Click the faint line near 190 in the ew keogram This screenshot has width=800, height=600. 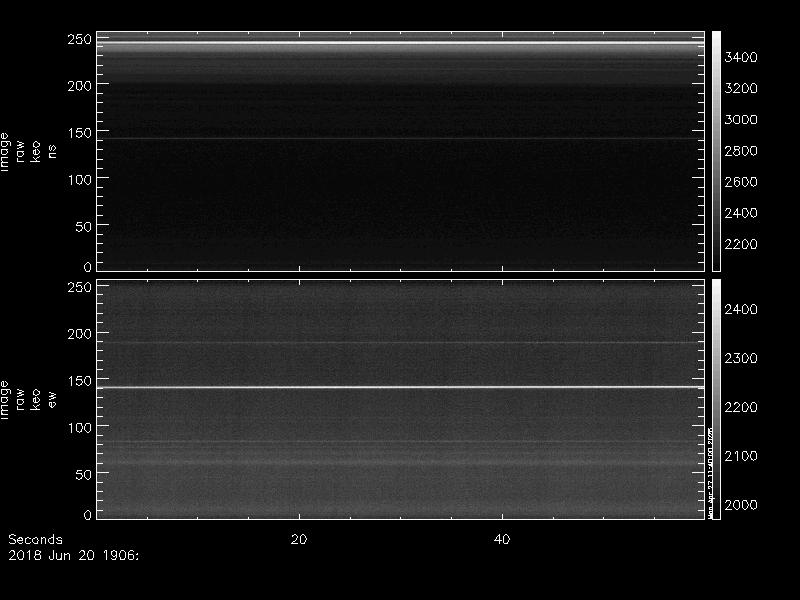point(401,342)
